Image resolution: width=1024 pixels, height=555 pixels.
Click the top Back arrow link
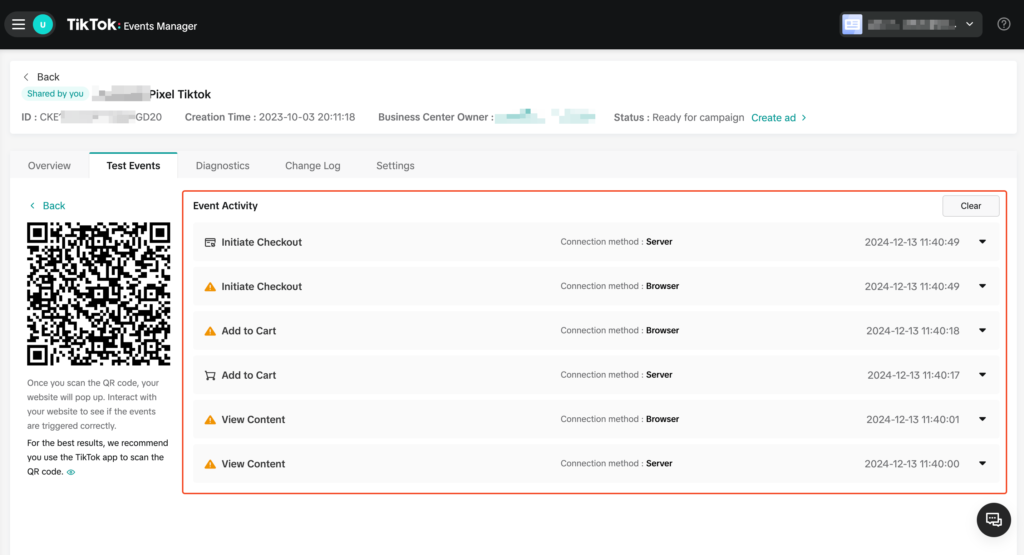point(41,76)
